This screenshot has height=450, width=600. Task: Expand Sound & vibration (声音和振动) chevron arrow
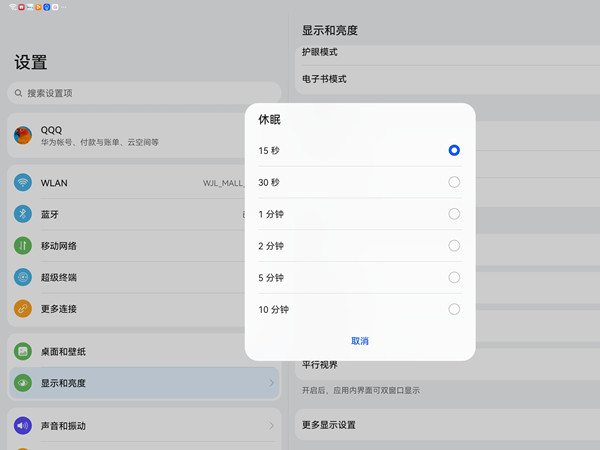coord(271,426)
